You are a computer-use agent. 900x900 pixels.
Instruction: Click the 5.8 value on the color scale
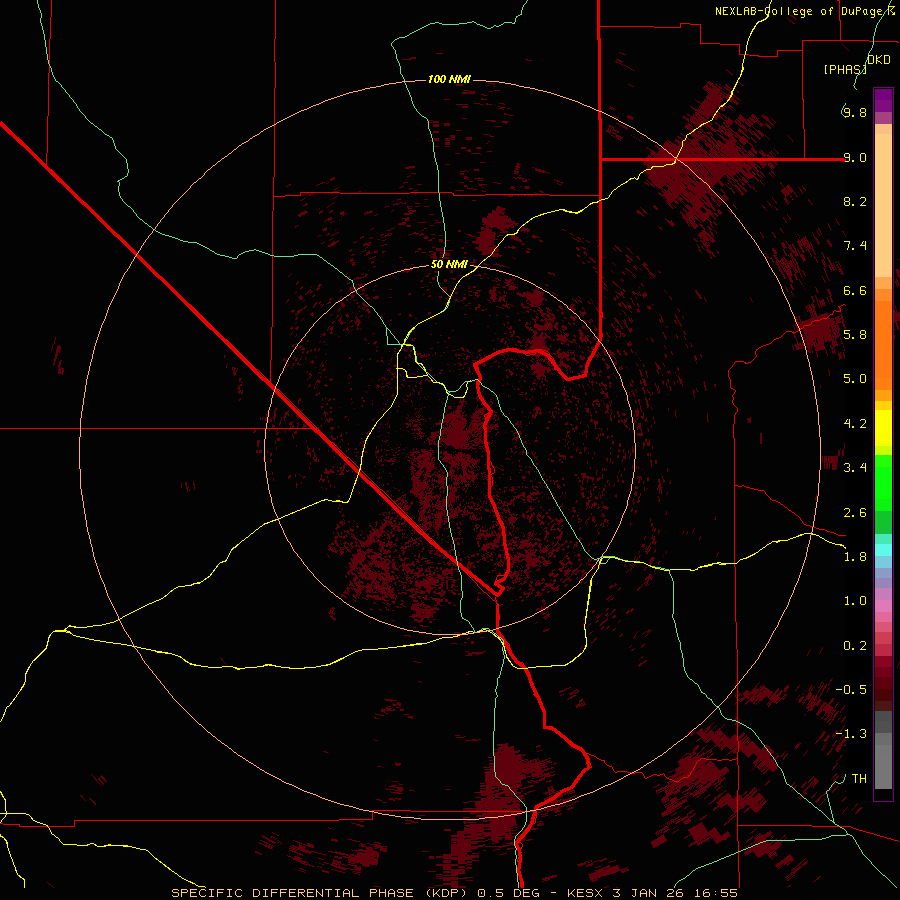point(855,334)
